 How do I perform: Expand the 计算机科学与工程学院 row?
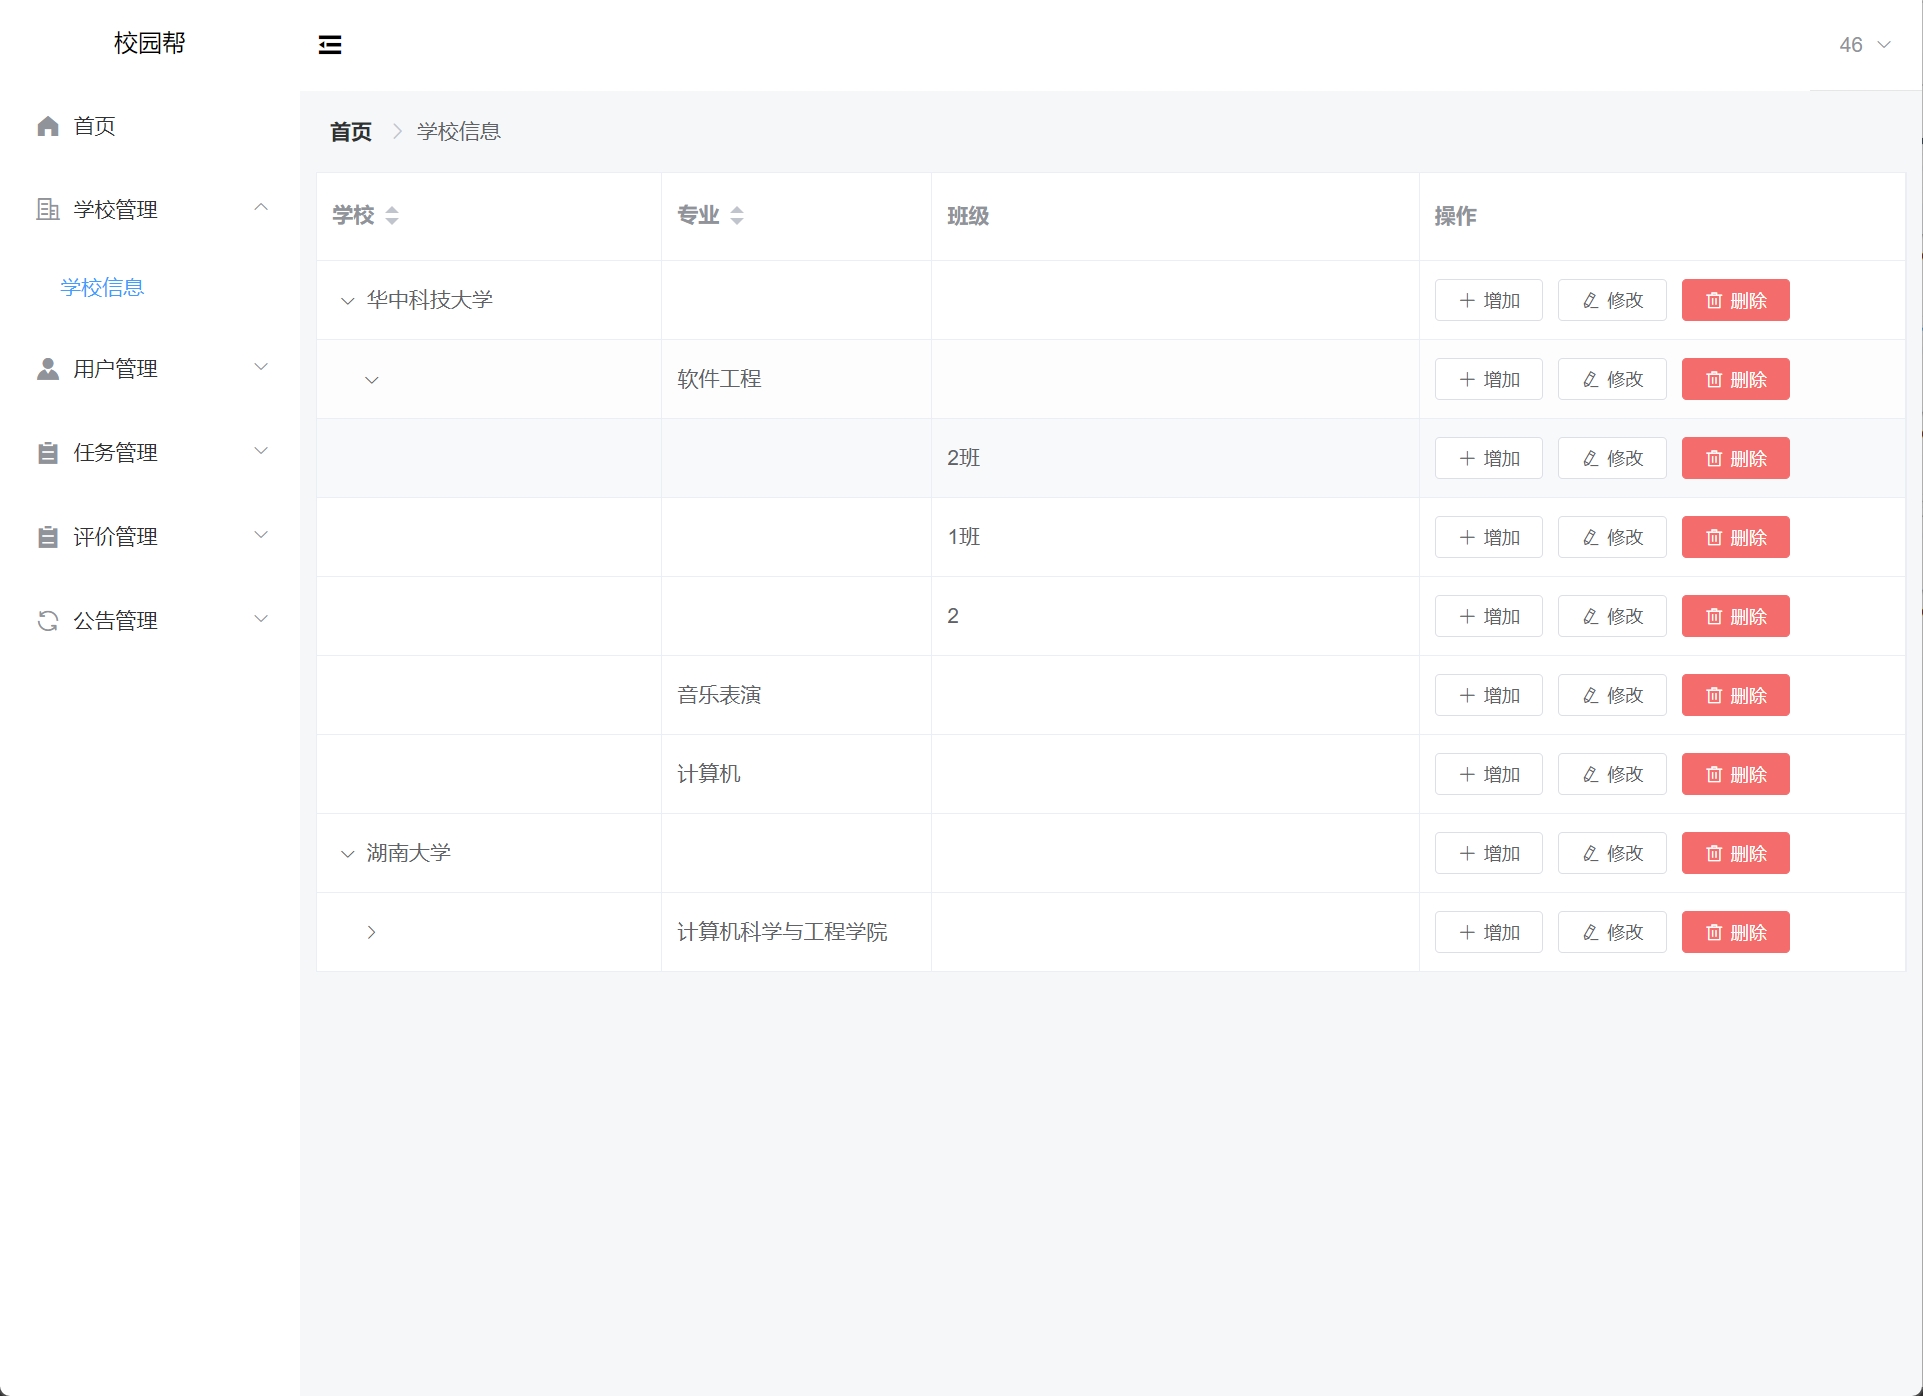pos(371,932)
